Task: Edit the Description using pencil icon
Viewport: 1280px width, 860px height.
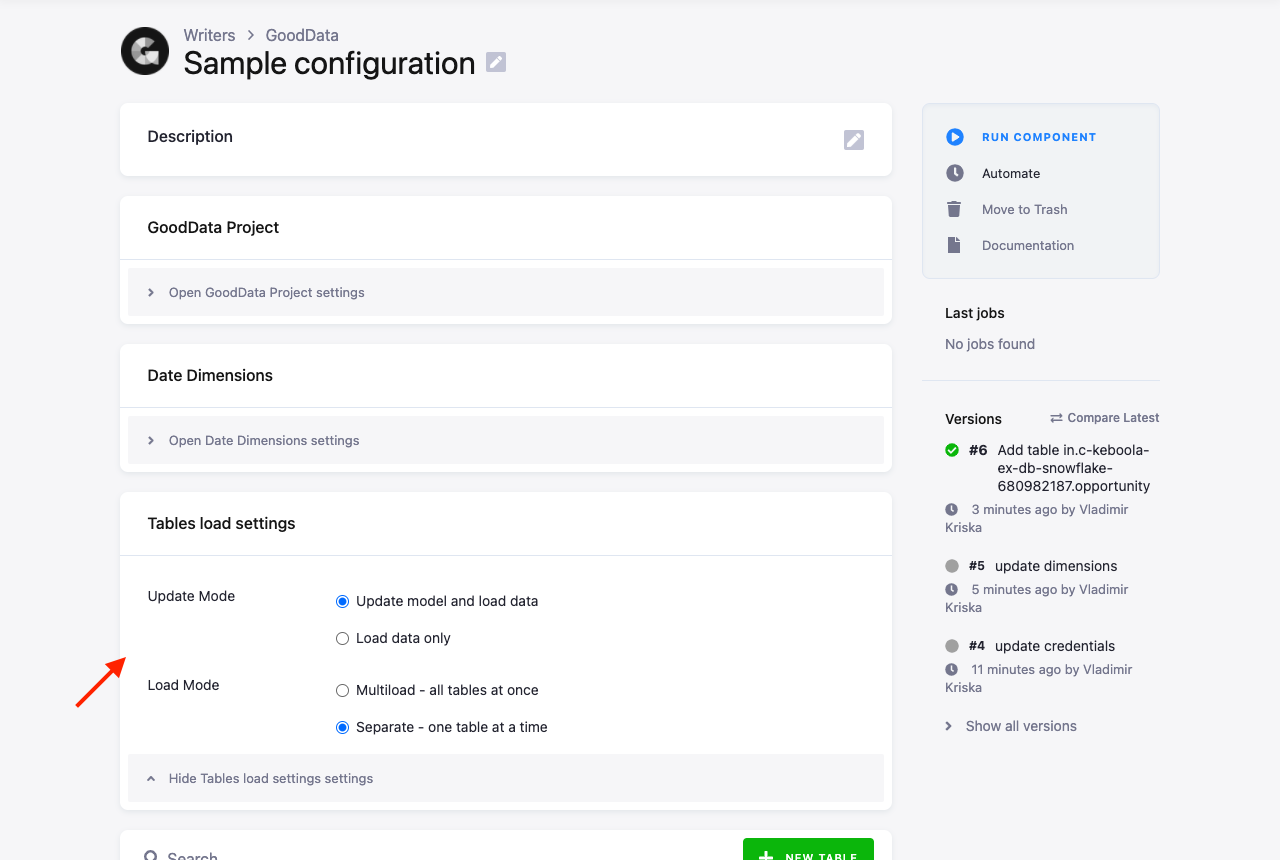Action: pyautogui.click(x=854, y=140)
